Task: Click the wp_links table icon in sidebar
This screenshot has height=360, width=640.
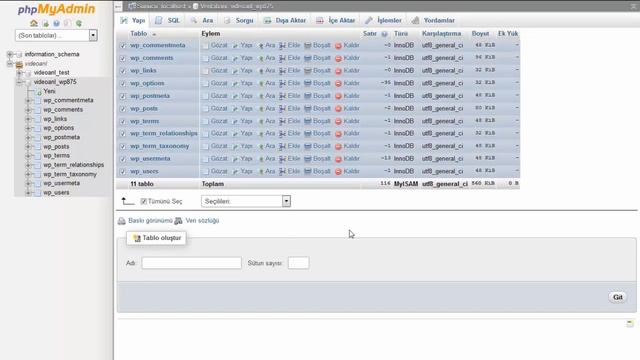Action: [38, 119]
